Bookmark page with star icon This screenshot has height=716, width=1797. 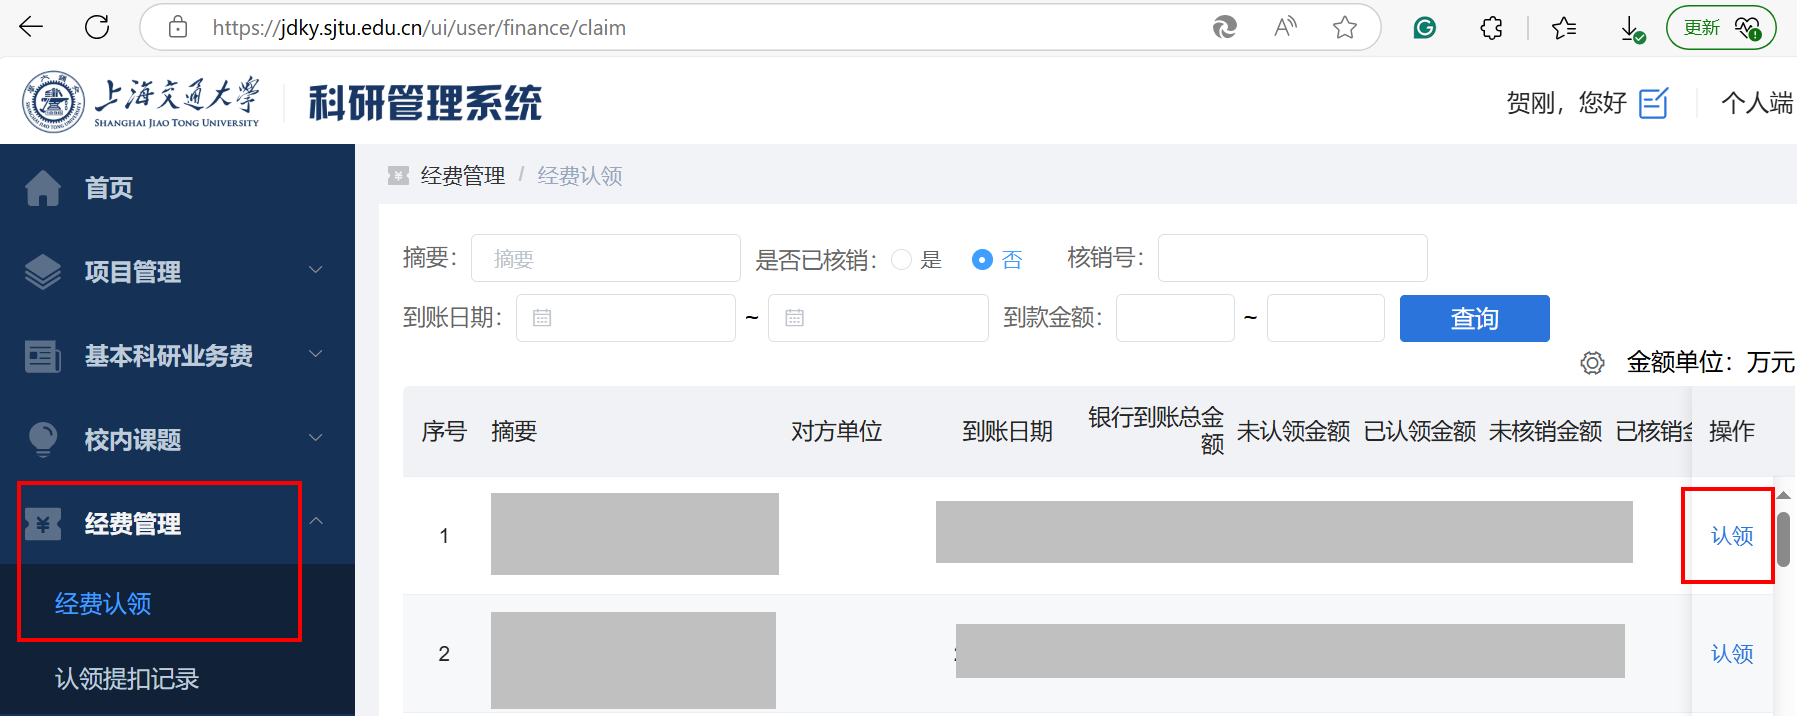(1344, 28)
